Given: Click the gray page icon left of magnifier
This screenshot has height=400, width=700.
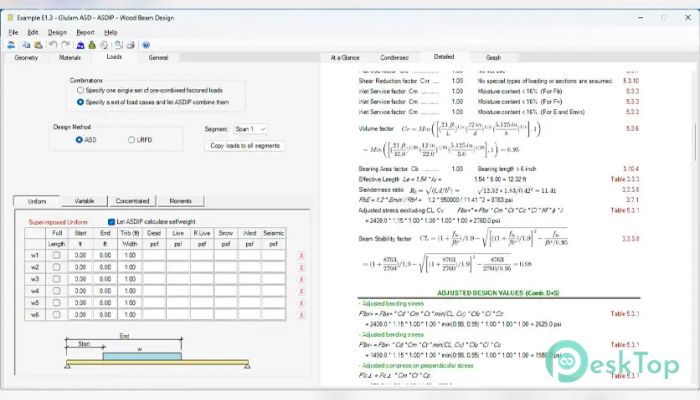Looking at the screenshot, I should pos(104,45).
